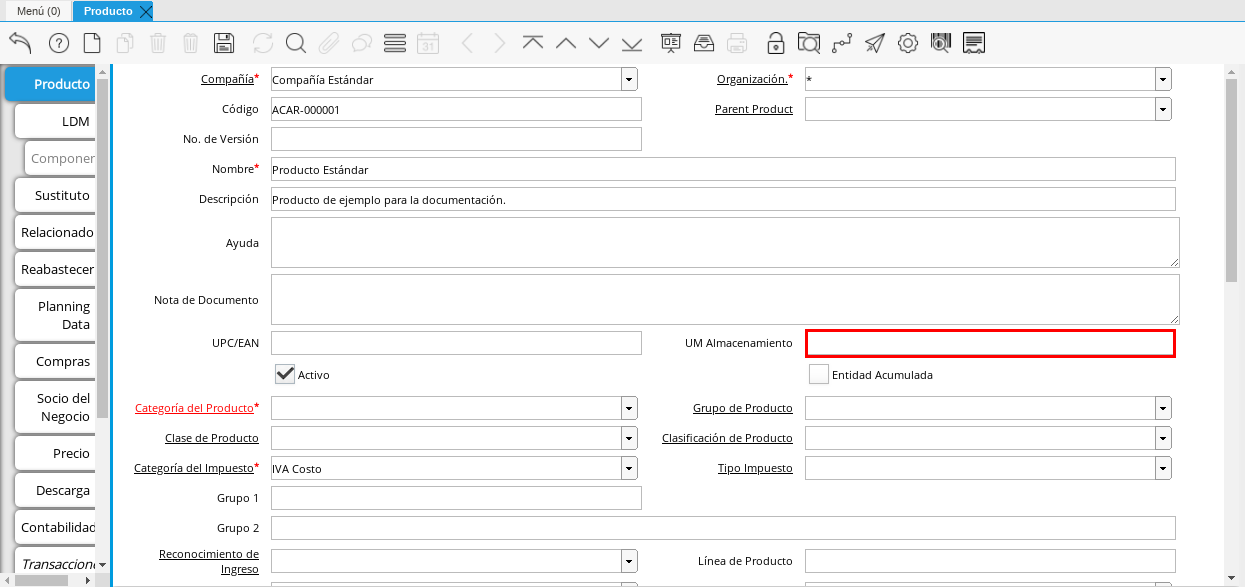The height and width of the screenshot is (587, 1245).
Task: Switch to the Menú (0) tab
Action: [x=39, y=11]
